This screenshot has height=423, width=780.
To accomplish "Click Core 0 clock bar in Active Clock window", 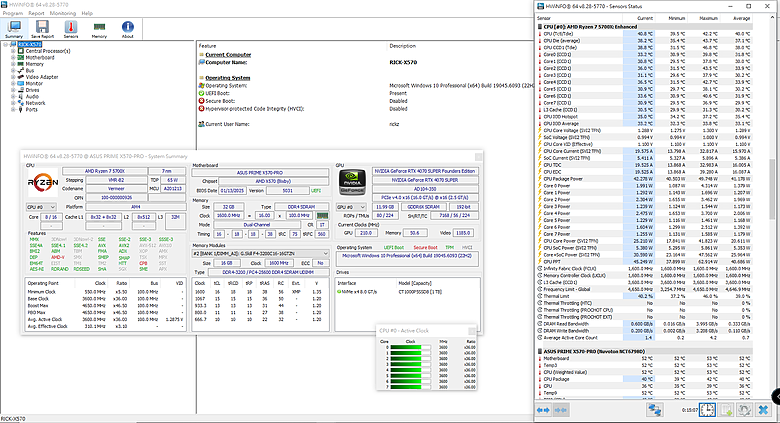I will [410, 347].
